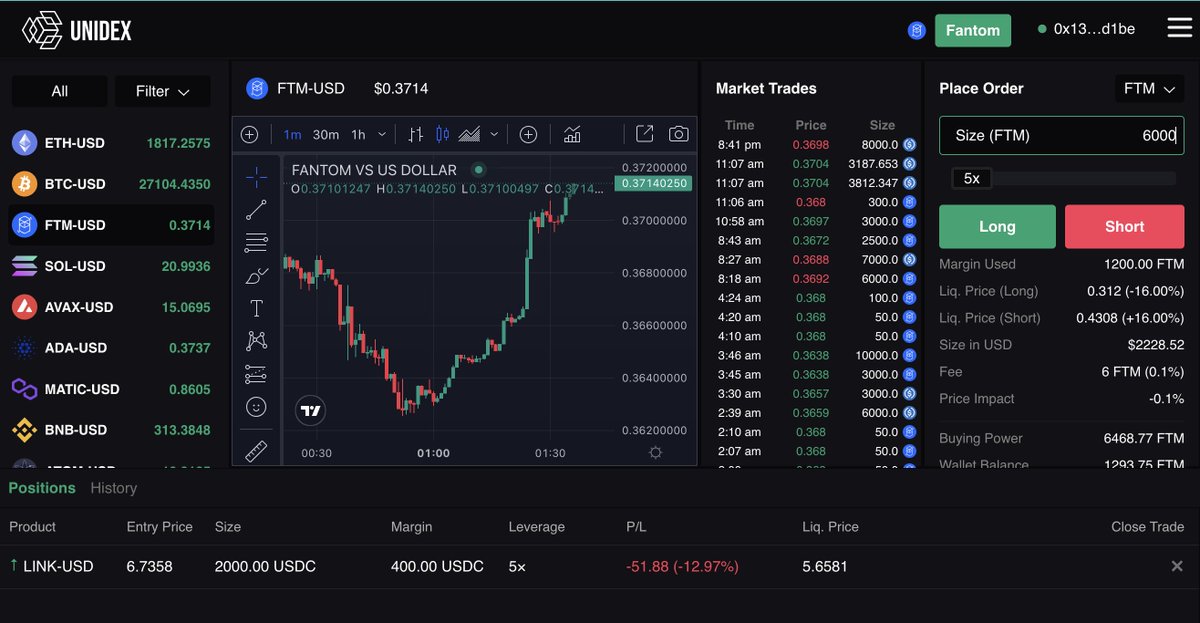The image size is (1200, 623).
Task: Click the UNIDEX logo
Action: pos(76,30)
